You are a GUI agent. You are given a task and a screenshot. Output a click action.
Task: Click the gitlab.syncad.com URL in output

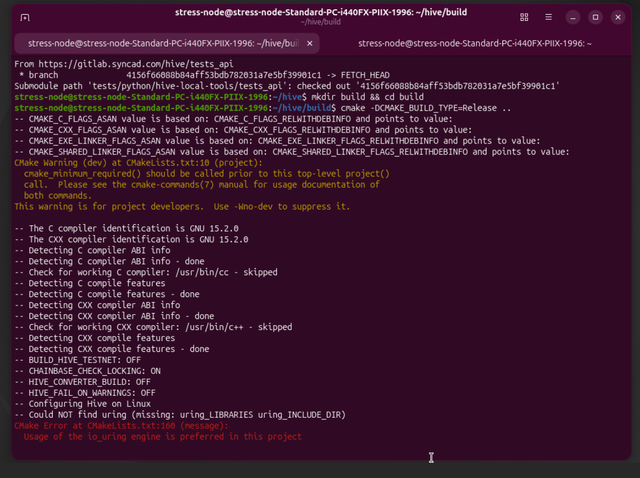[x=136, y=64]
